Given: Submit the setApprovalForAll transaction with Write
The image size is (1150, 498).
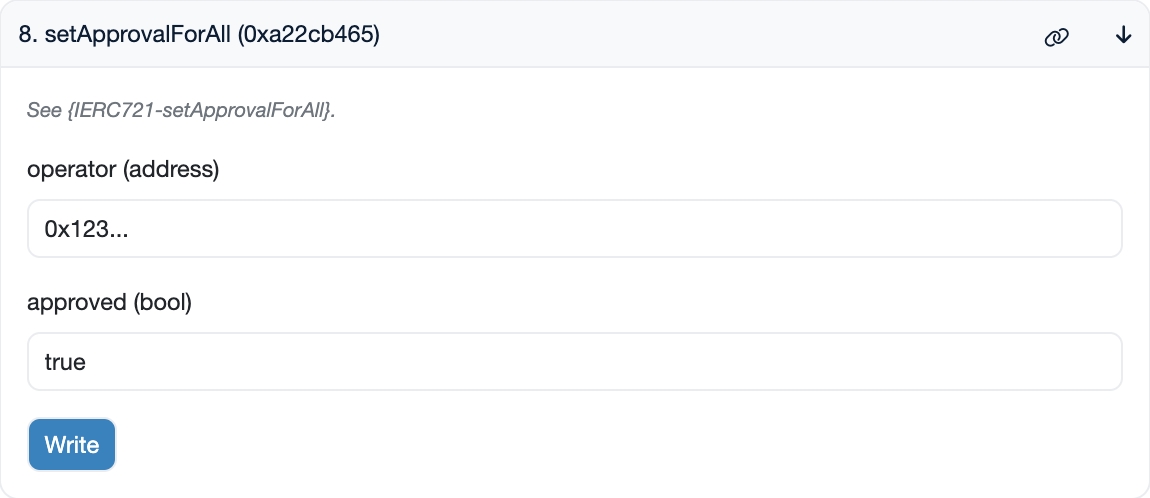Looking at the screenshot, I should coord(72,444).
